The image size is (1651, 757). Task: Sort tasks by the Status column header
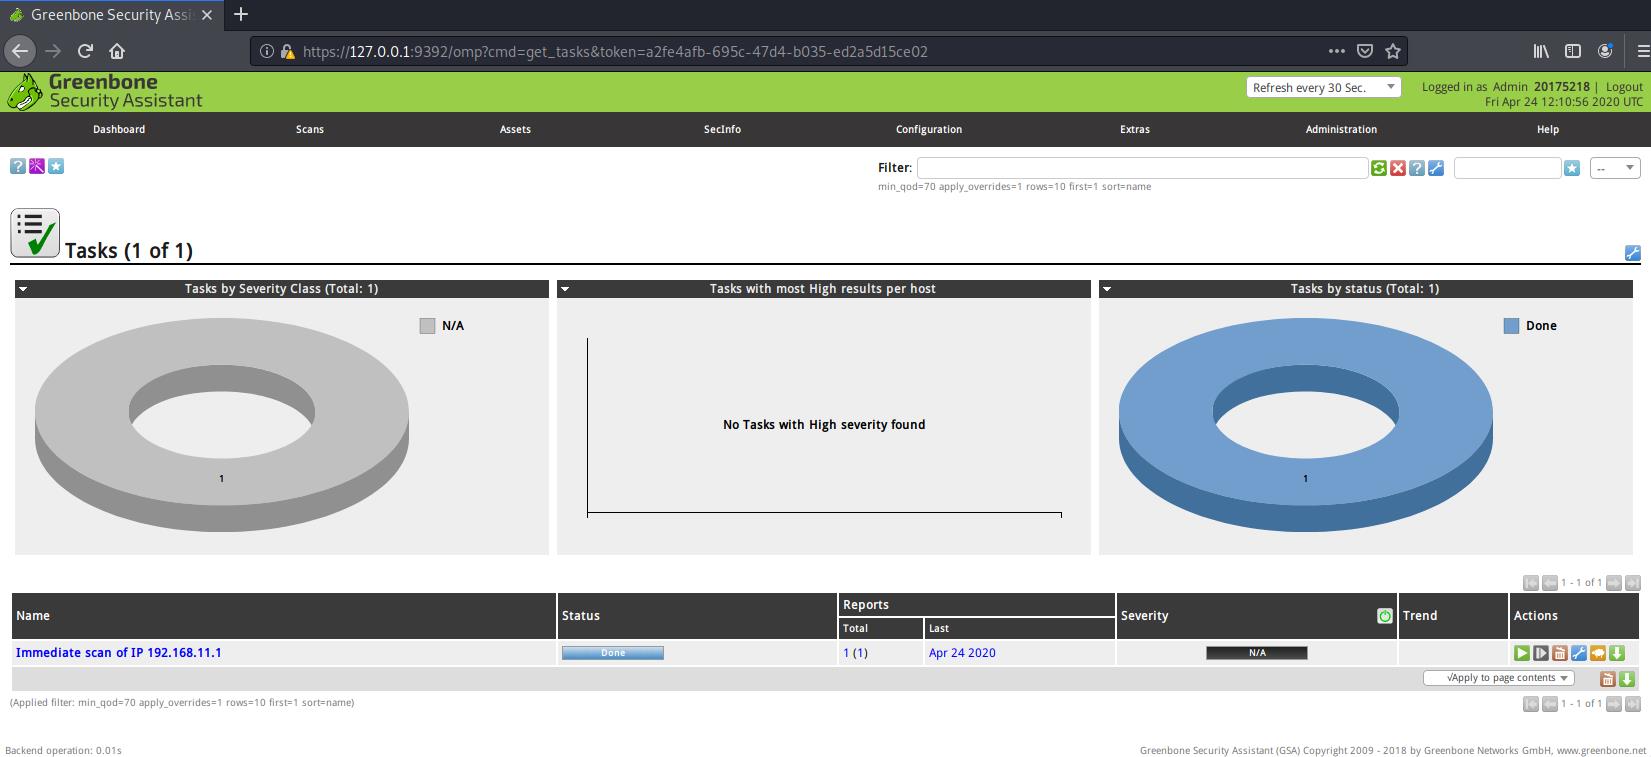coord(581,616)
